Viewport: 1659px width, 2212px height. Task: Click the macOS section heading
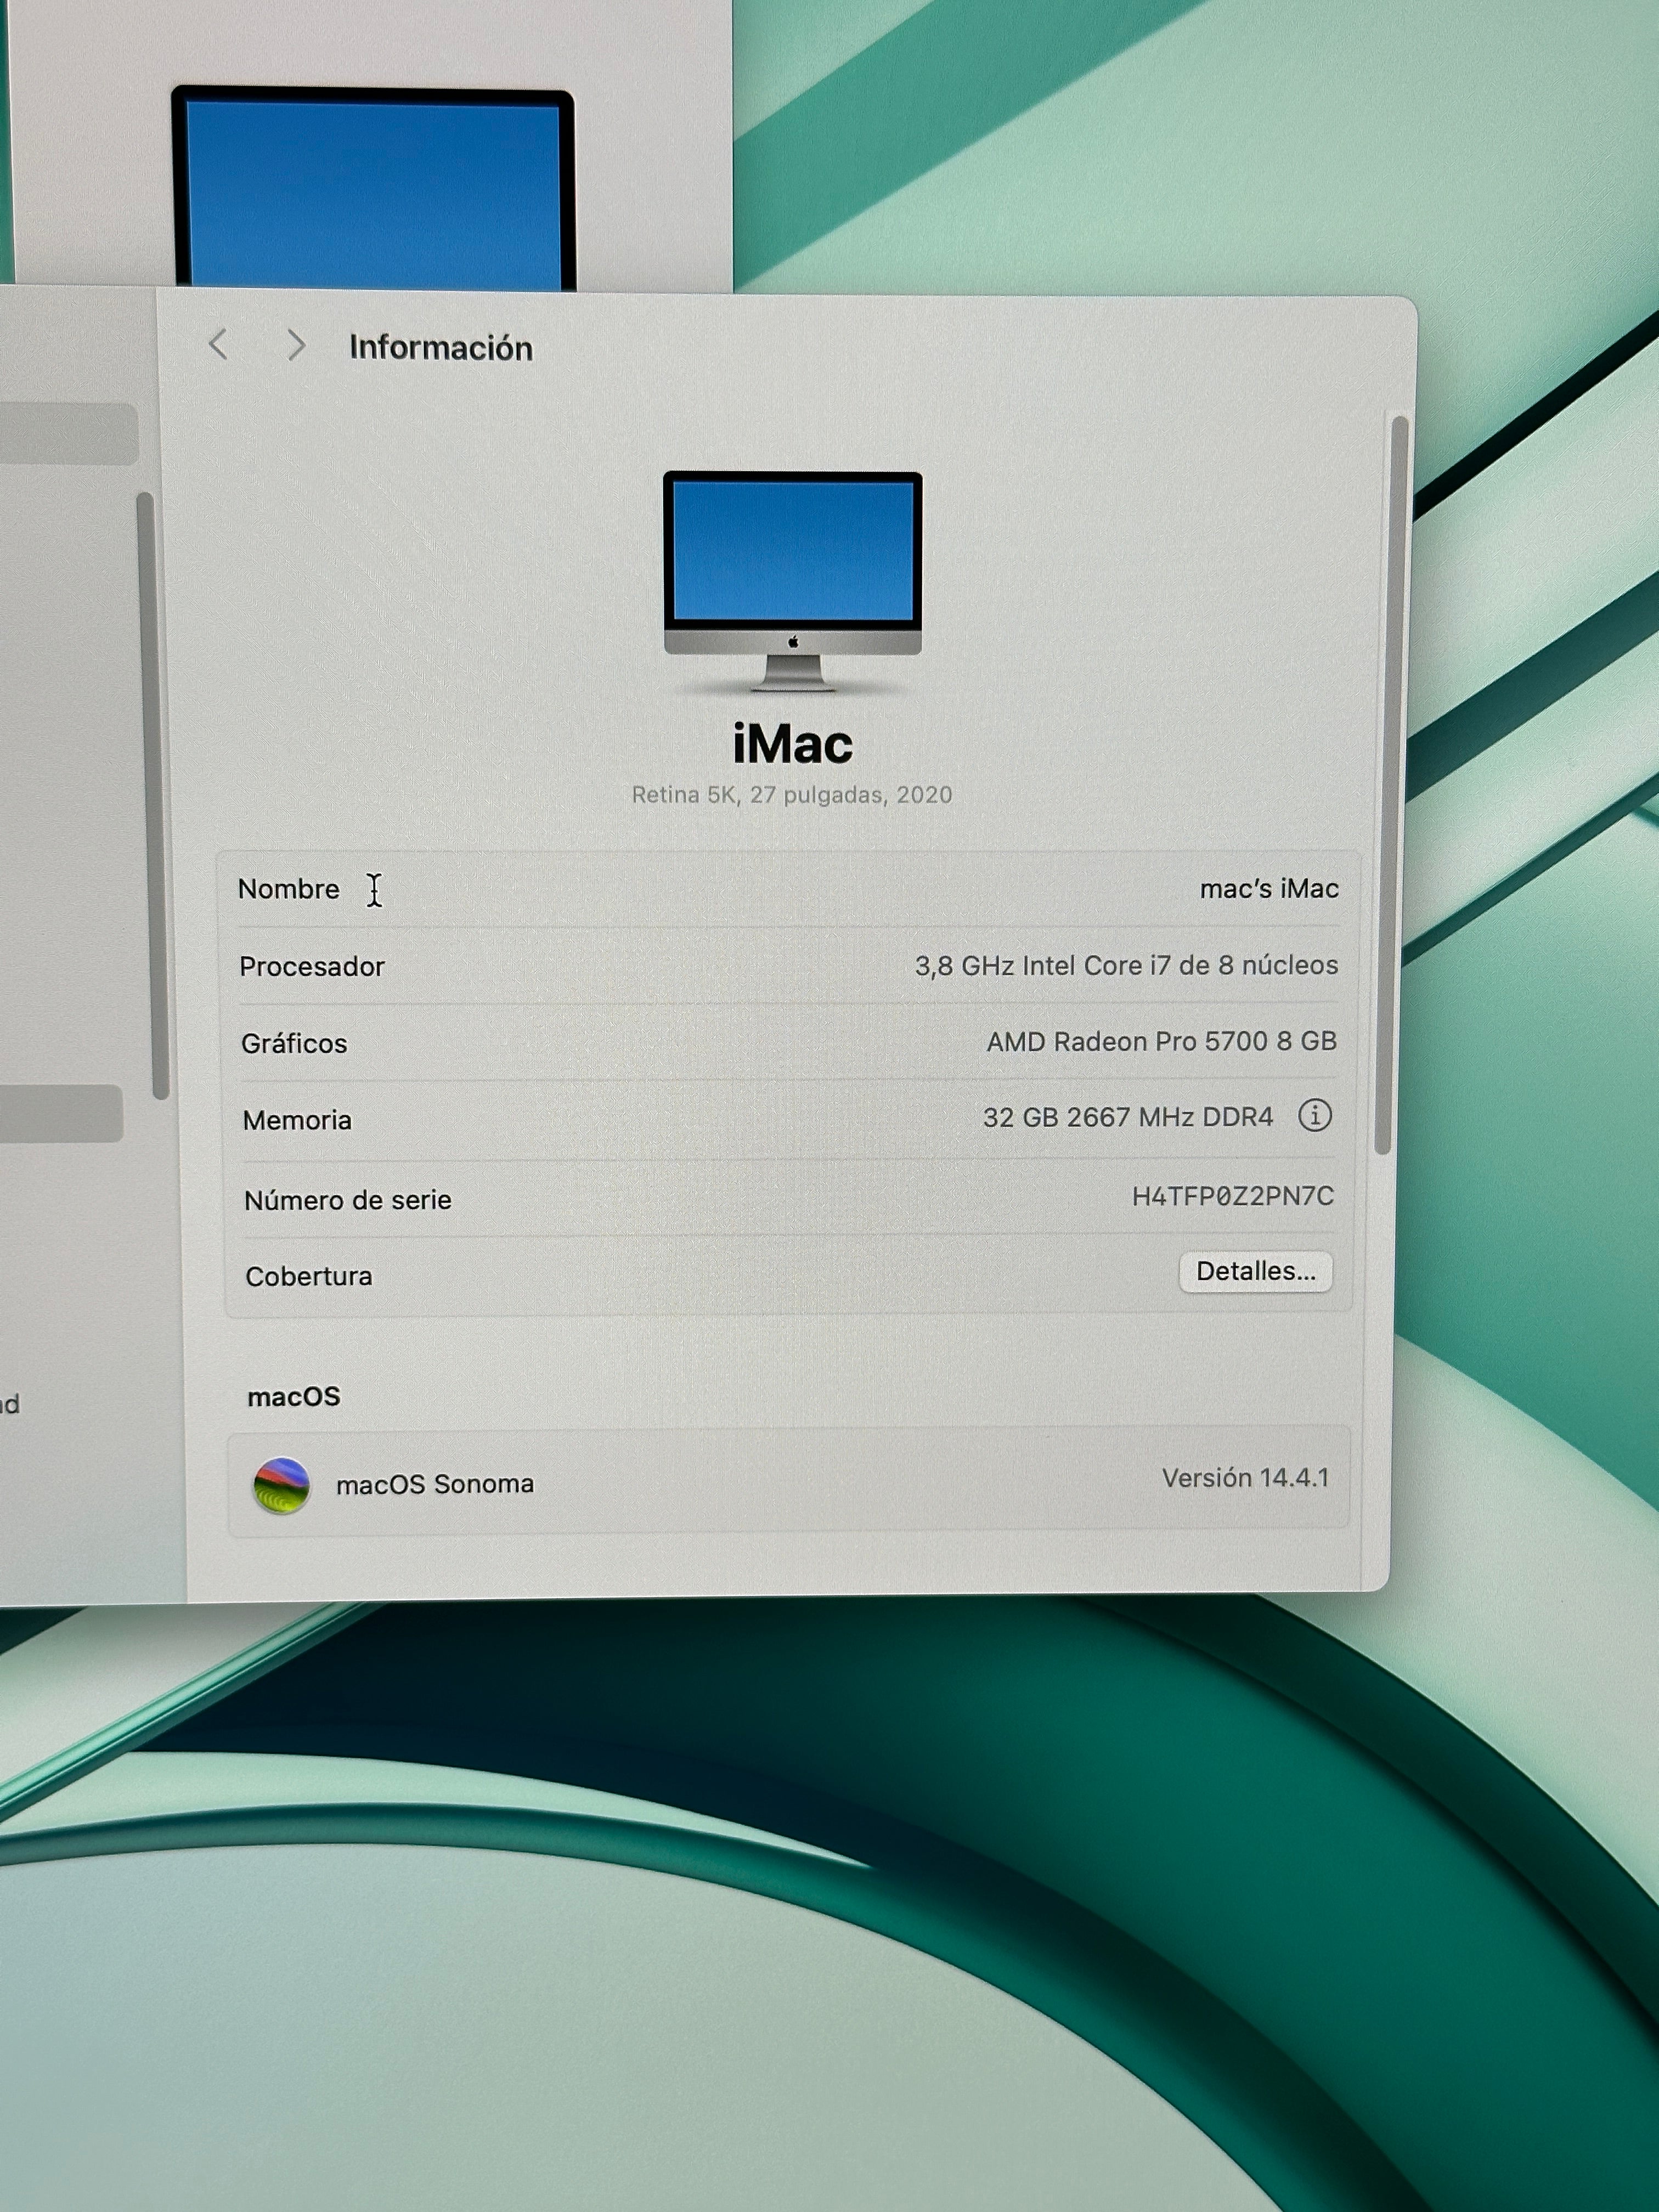coord(294,1396)
